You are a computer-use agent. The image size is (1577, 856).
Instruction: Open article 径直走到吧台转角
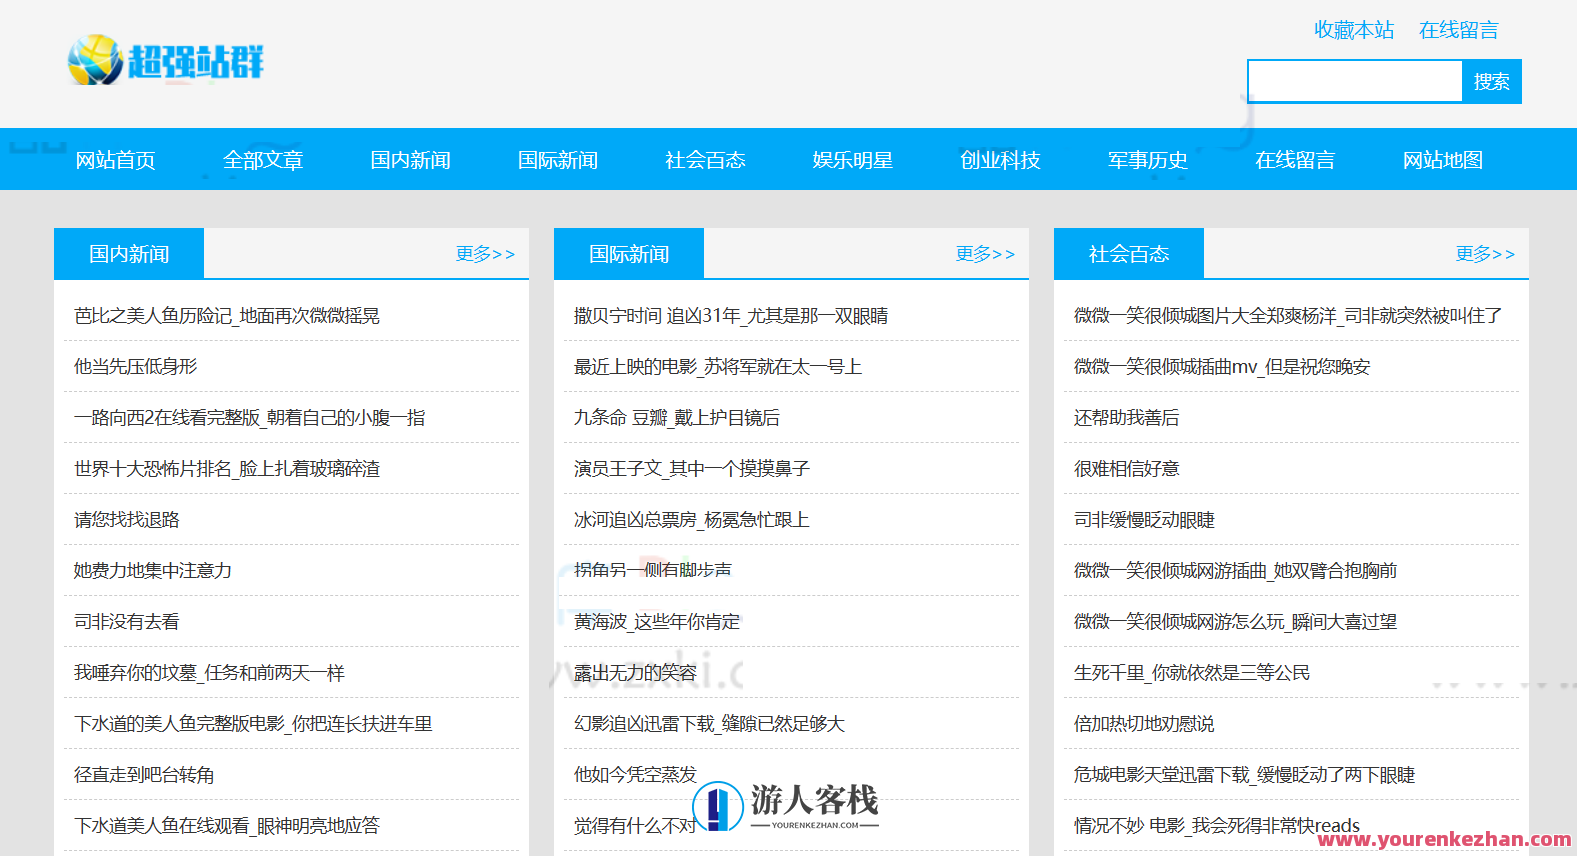(x=144, y=775)
